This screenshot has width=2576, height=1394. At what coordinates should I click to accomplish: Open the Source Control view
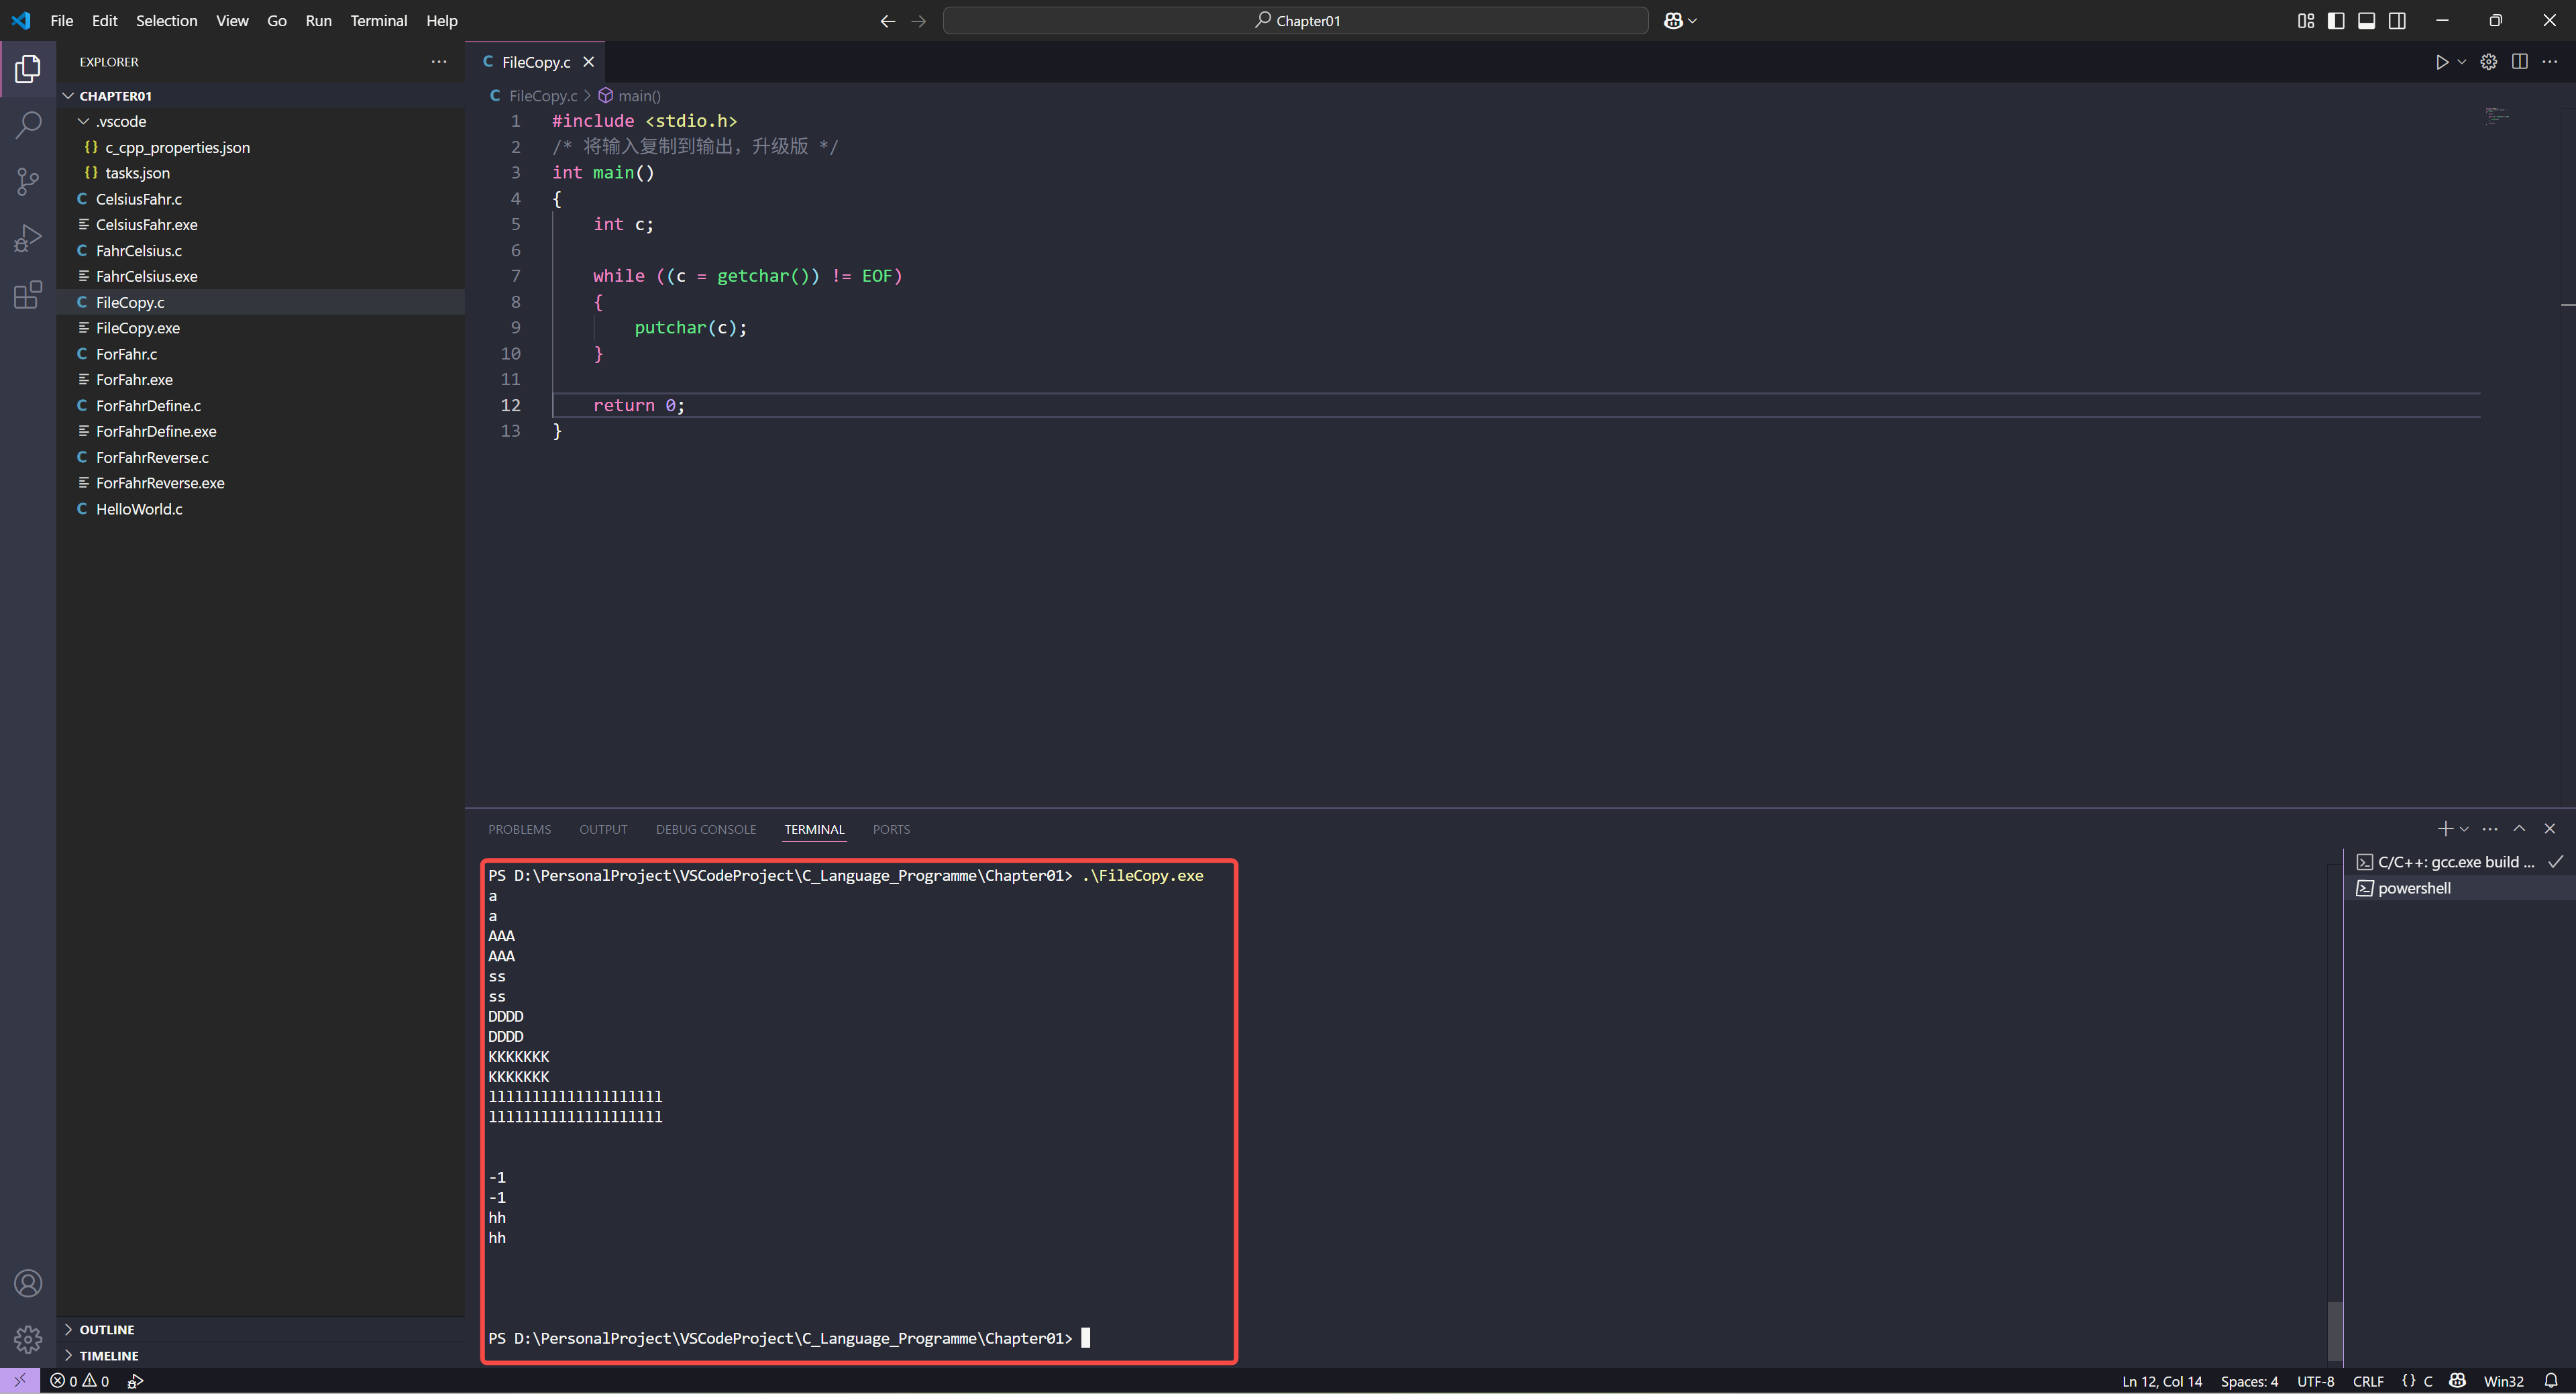28,182
